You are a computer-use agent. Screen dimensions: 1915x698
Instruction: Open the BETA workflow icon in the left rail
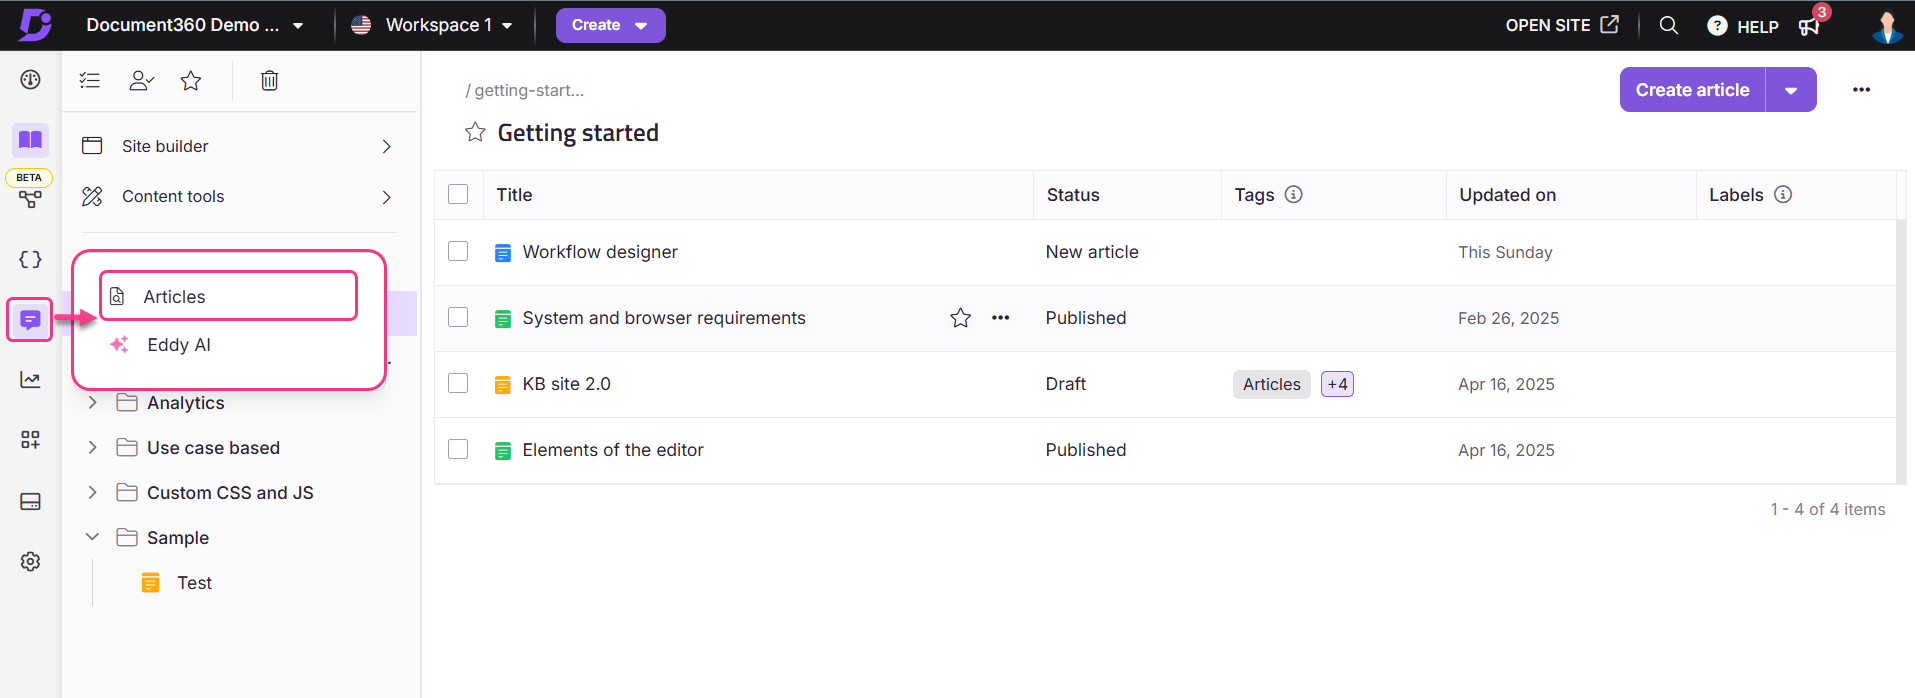click(31, 199)
